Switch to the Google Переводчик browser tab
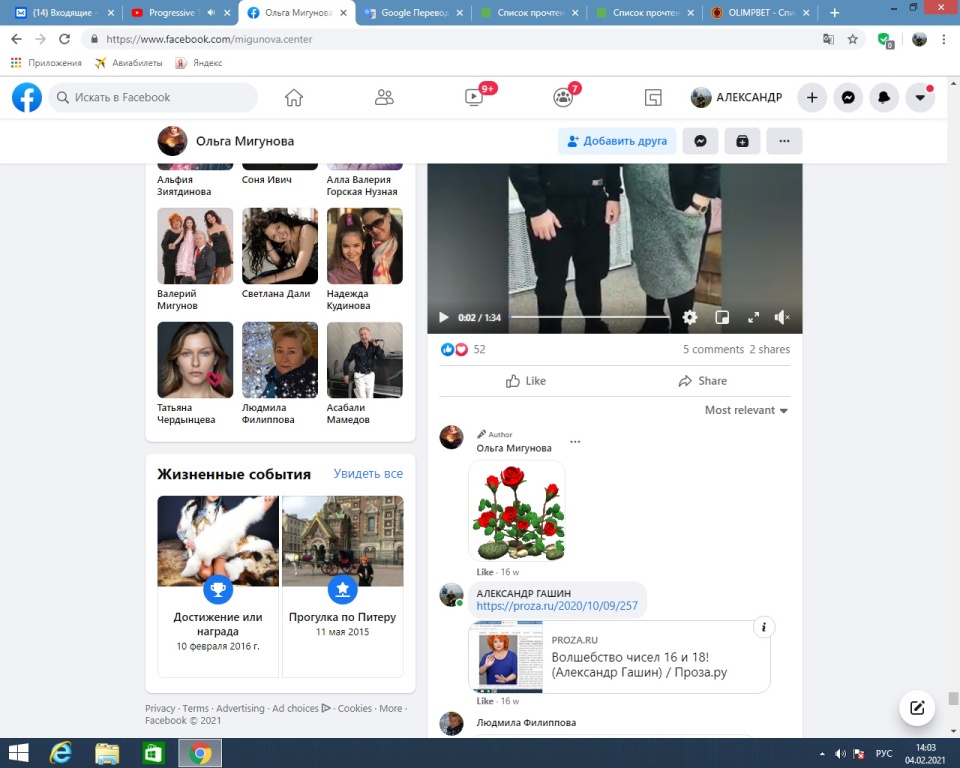This screenshot has width=960, height=768. click(413, 13)
